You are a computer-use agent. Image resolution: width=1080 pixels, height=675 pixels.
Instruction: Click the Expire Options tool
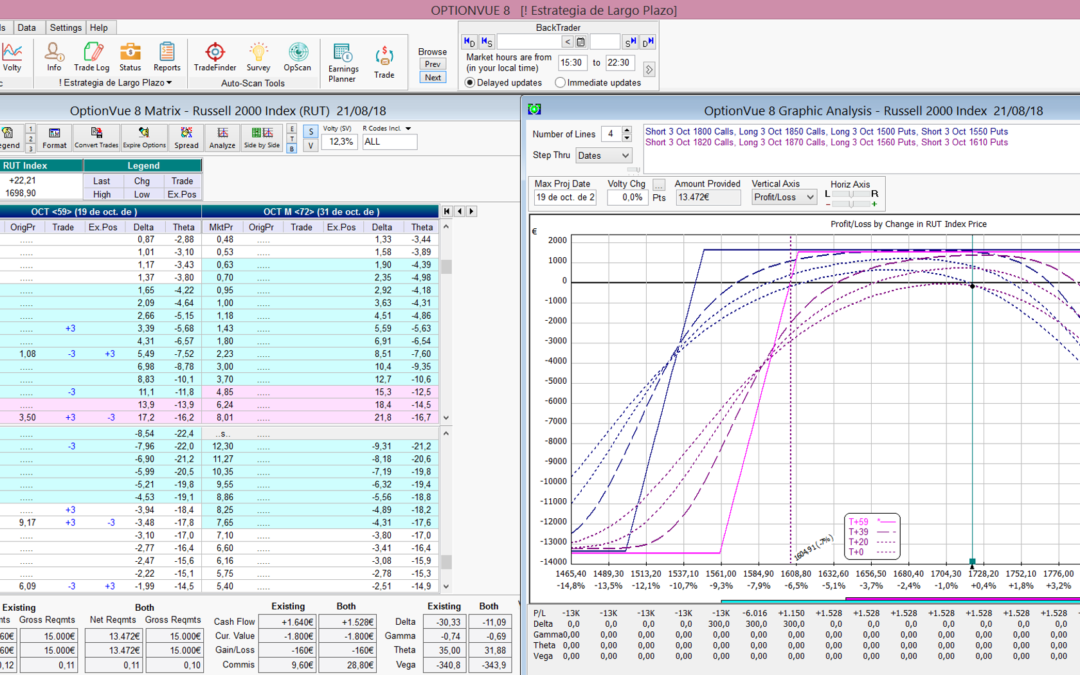(x=145, y=138)
